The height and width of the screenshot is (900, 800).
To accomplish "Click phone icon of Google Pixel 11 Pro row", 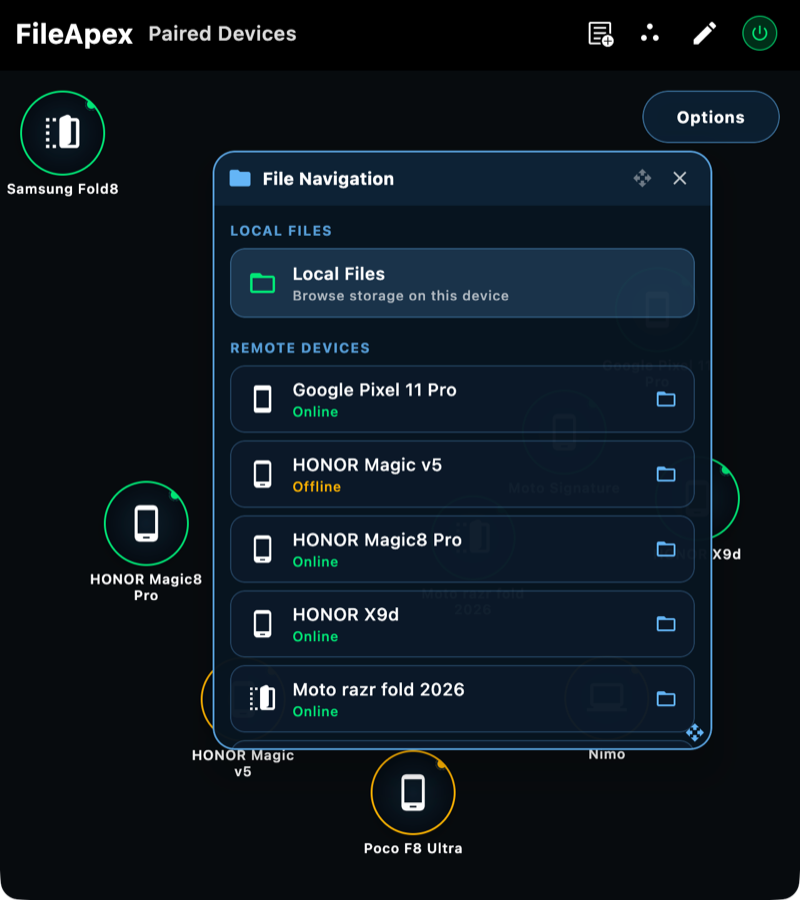I will [263, 399].
